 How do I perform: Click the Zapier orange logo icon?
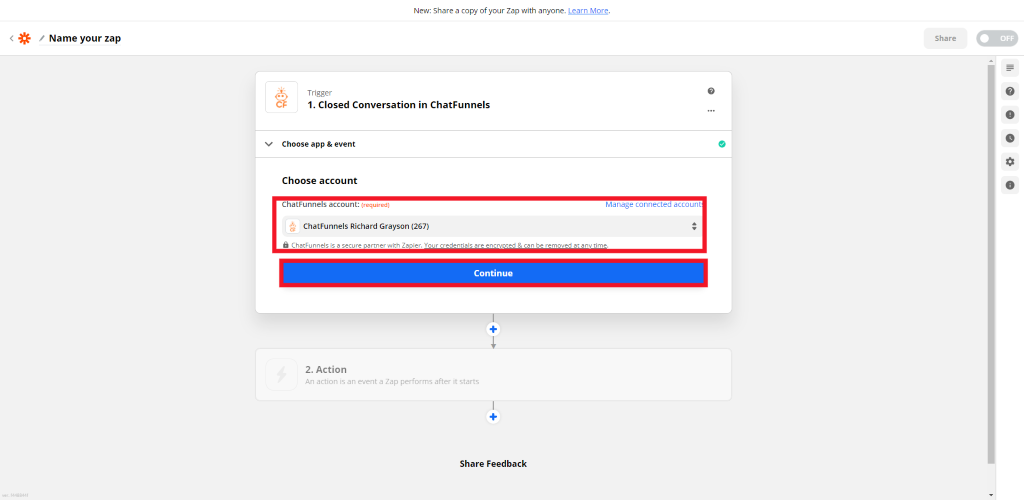24,39
